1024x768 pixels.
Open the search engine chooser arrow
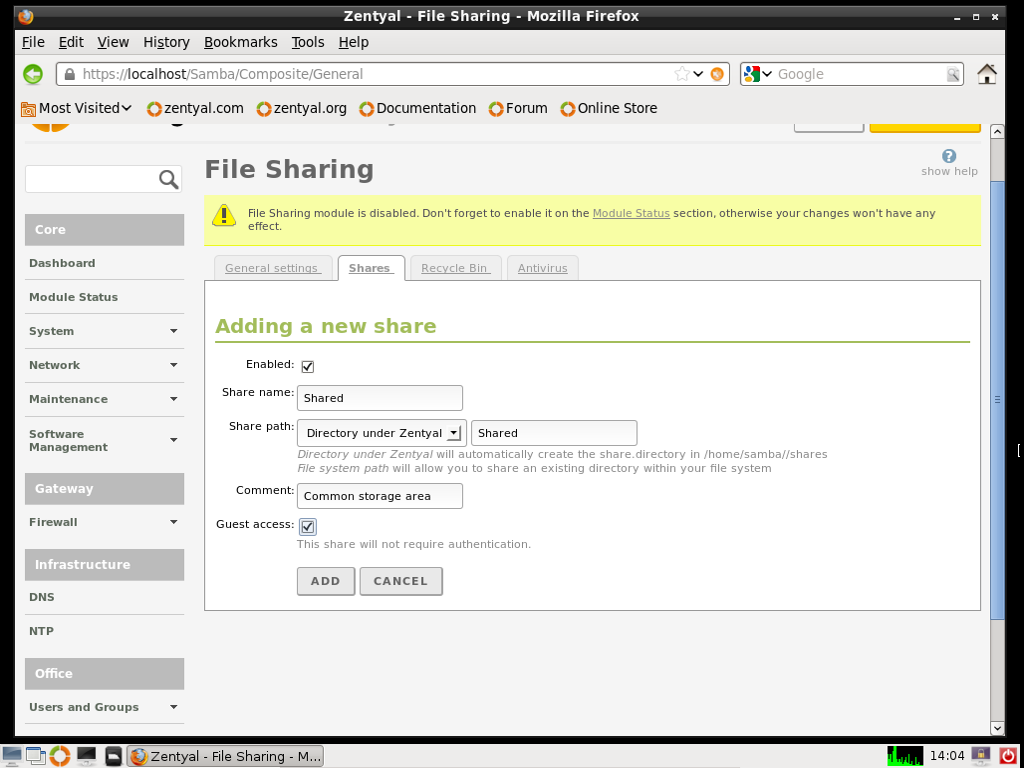[767, 74]
